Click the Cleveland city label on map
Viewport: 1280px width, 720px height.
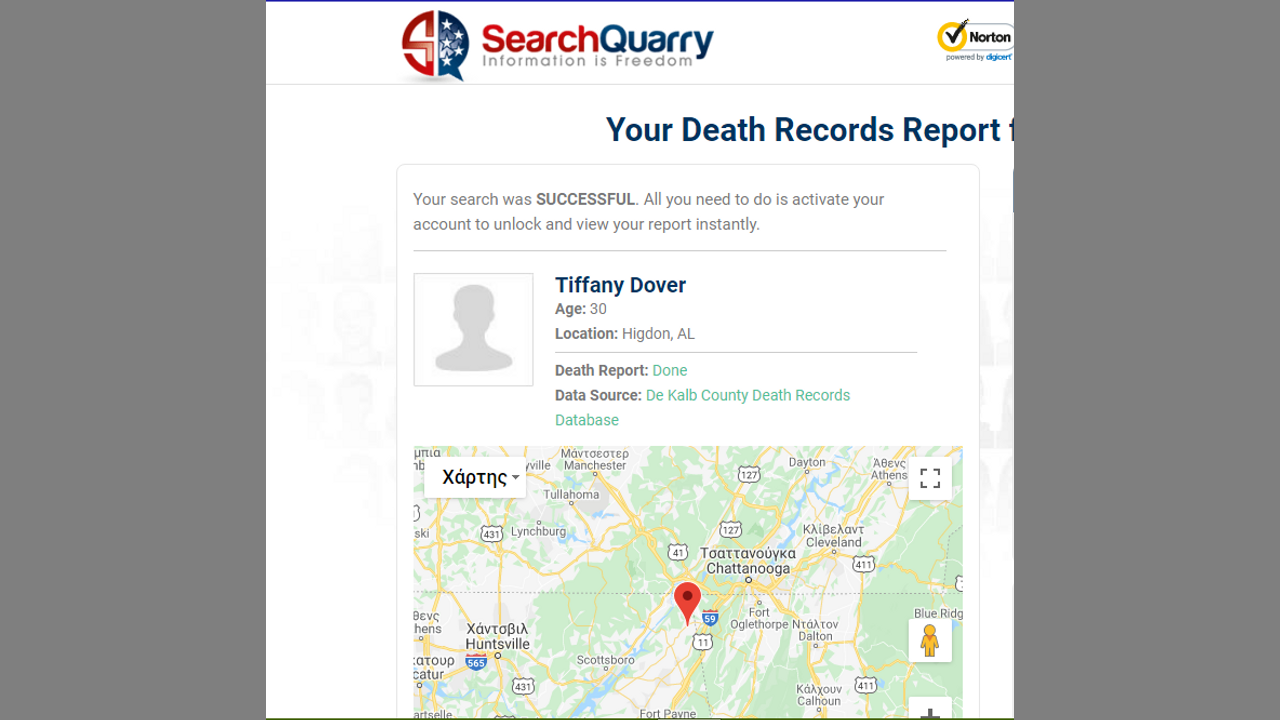(833, 542)
